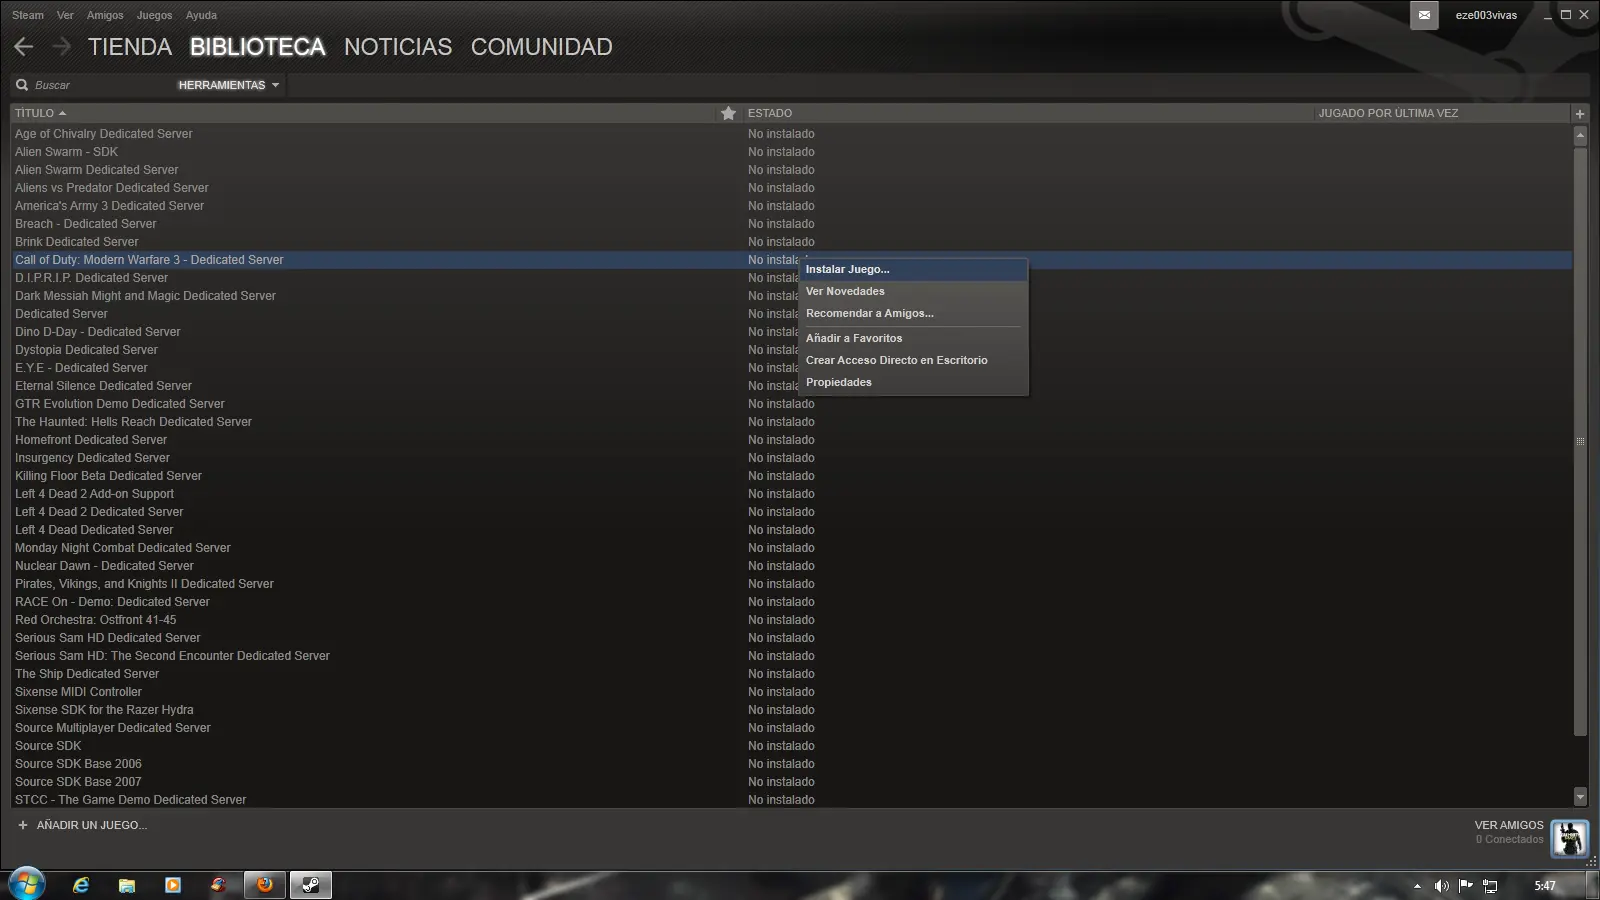This screenshot has height=900, width=1600.
Task: Select Killing Floor Beta Dedicated Server
Action: [108, 476]
